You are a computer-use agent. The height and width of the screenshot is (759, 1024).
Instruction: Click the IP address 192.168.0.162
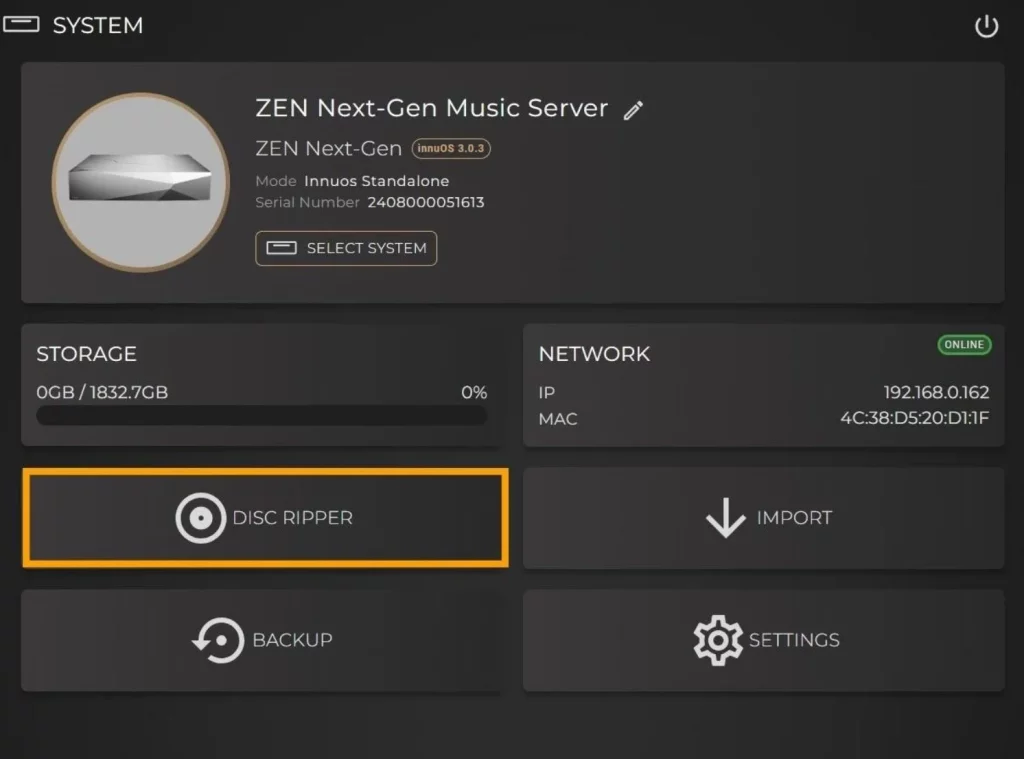point(936,392)
